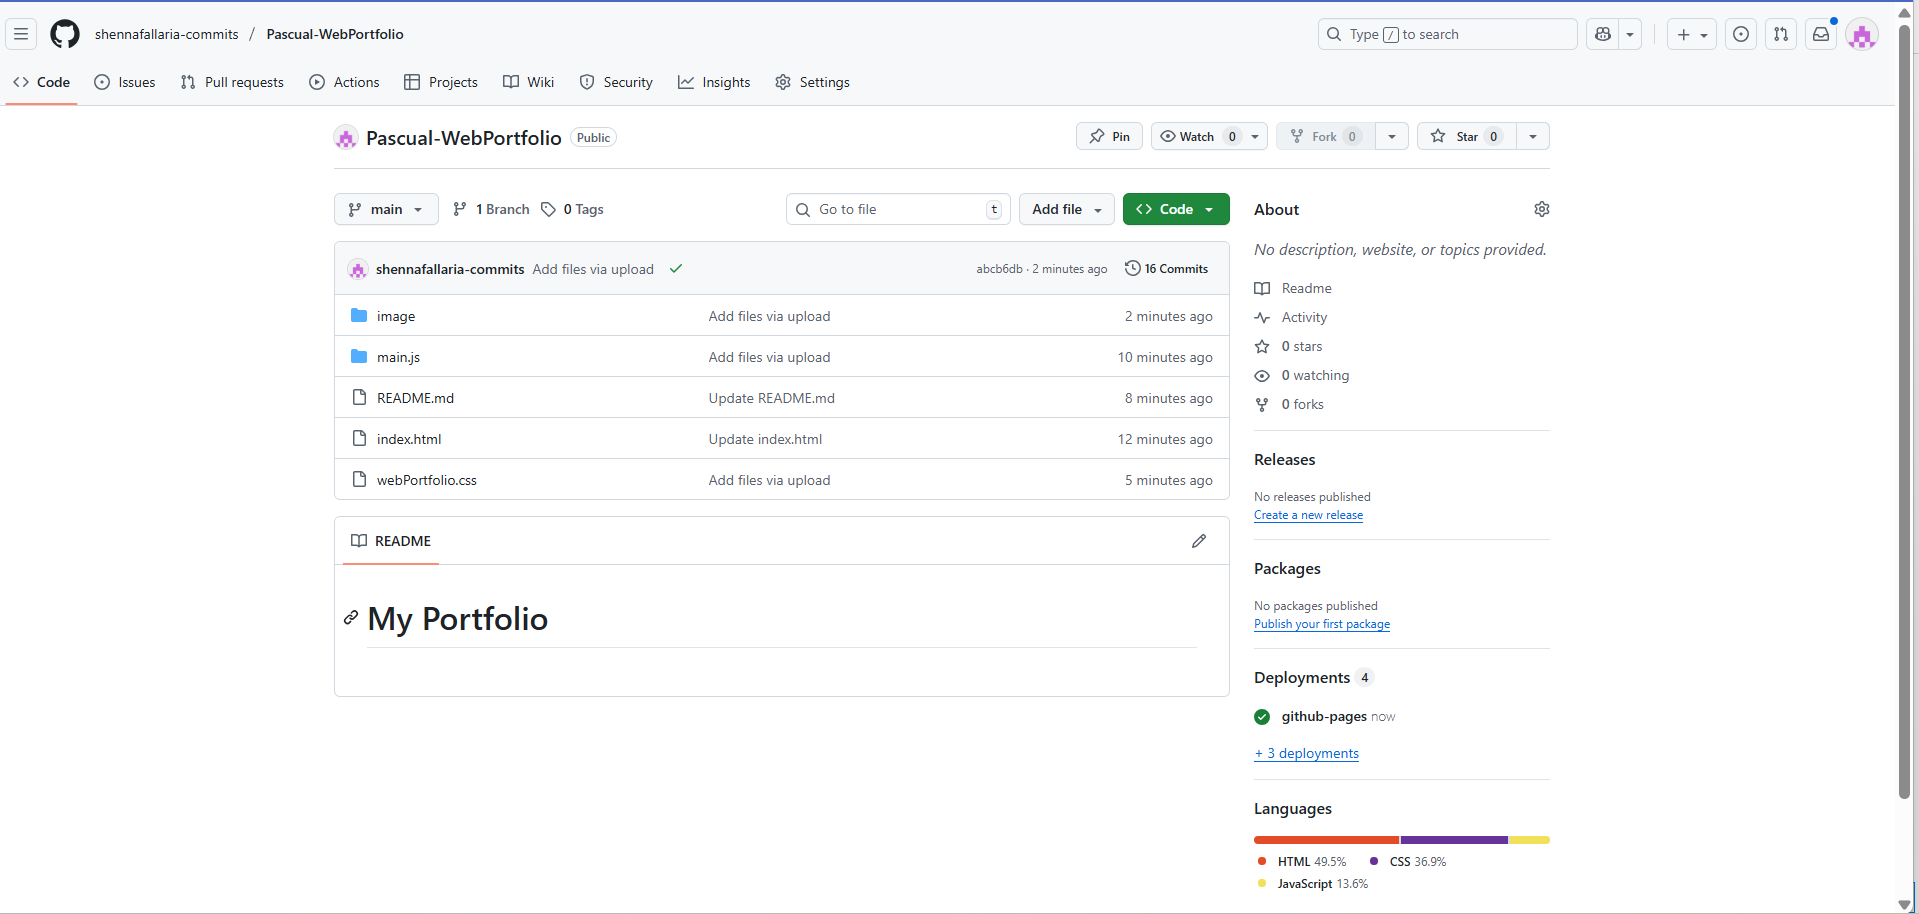Open the hamburger navigation menu

point(21,34)
